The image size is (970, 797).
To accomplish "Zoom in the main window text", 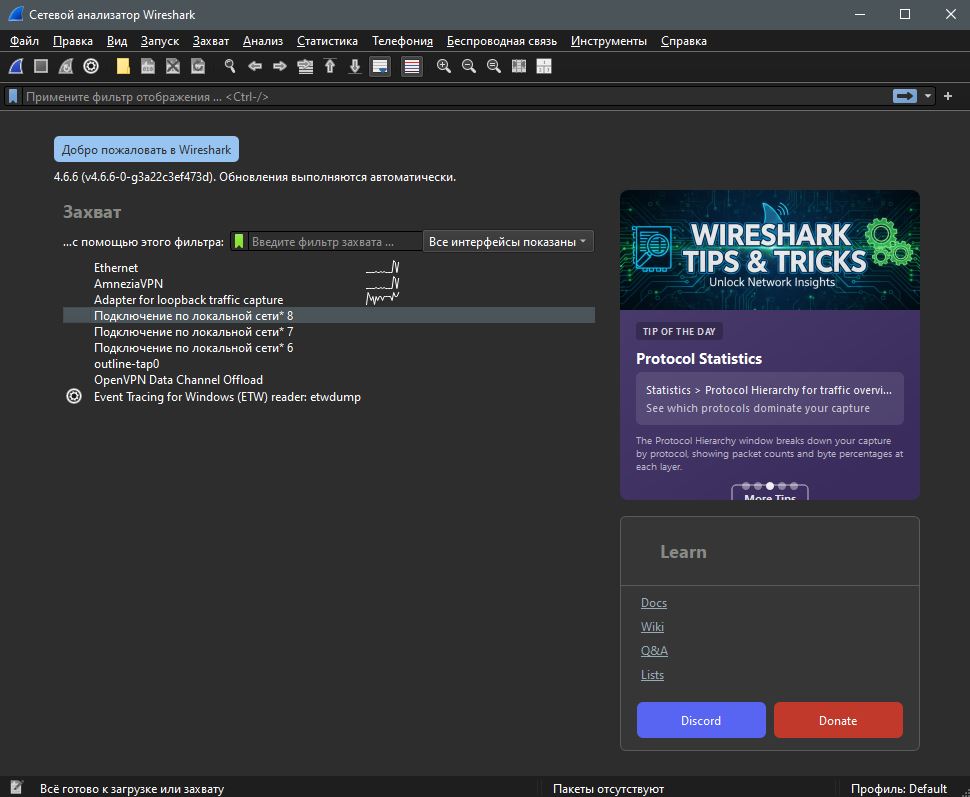I will pos(444,66).
